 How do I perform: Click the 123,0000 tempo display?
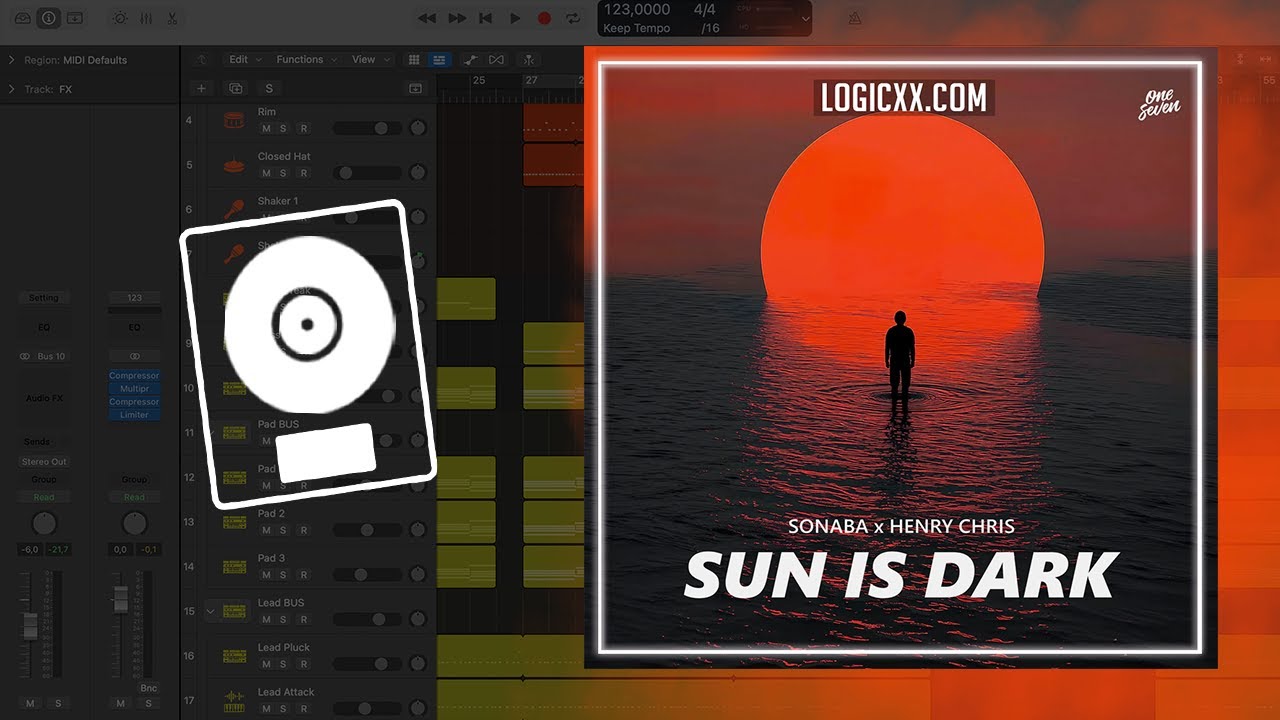point(637,9)
